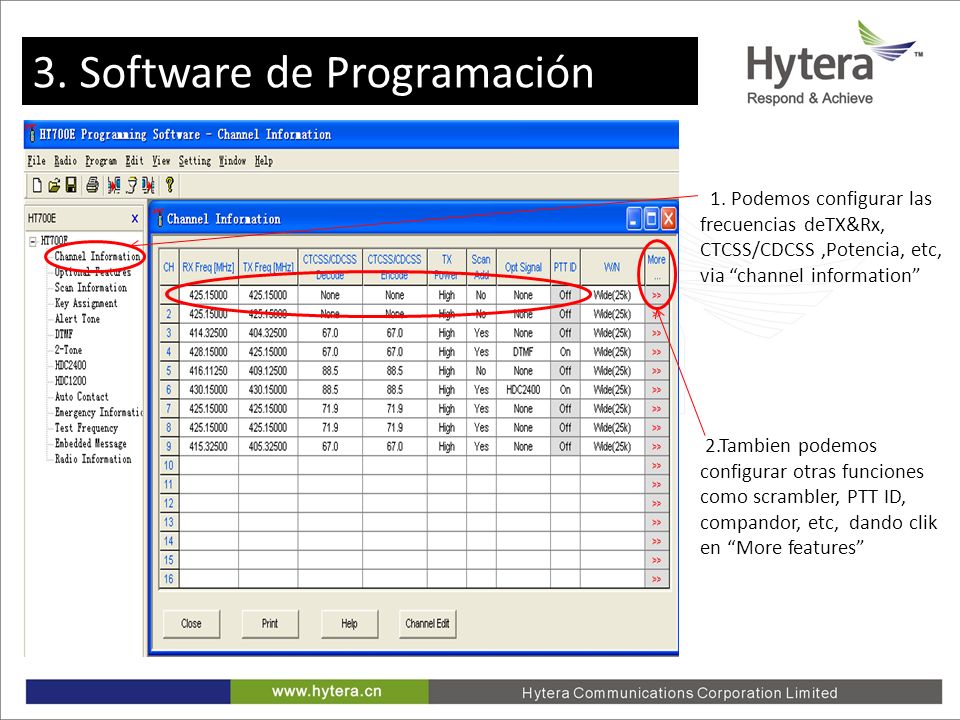This screenshot has height=720, width=960.
Task: Click More features arrow for channel 1
Action: [x=657, y=295]
